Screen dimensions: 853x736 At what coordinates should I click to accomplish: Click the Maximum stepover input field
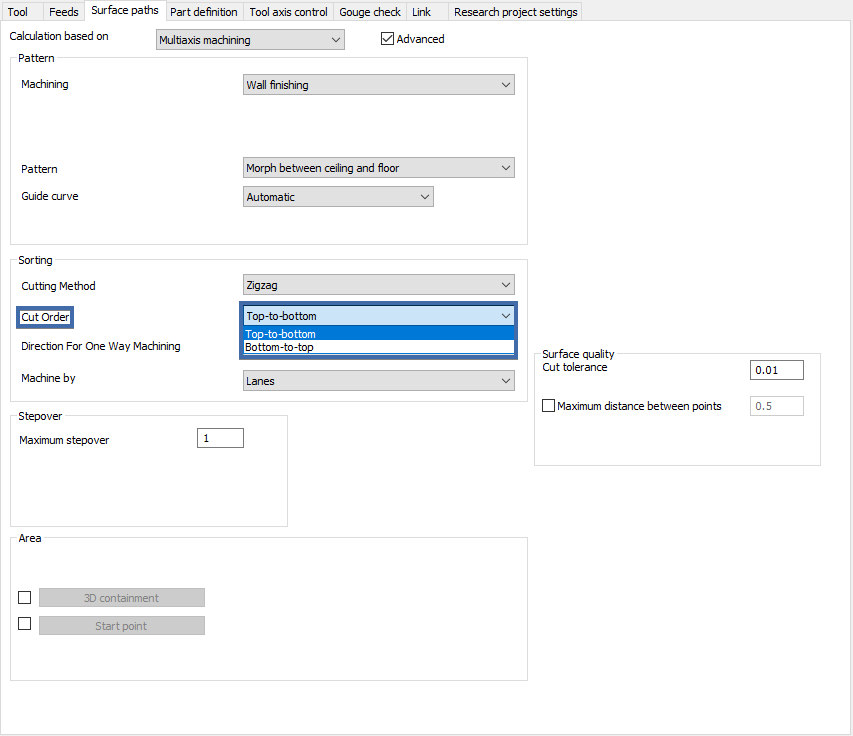point(220,438)
